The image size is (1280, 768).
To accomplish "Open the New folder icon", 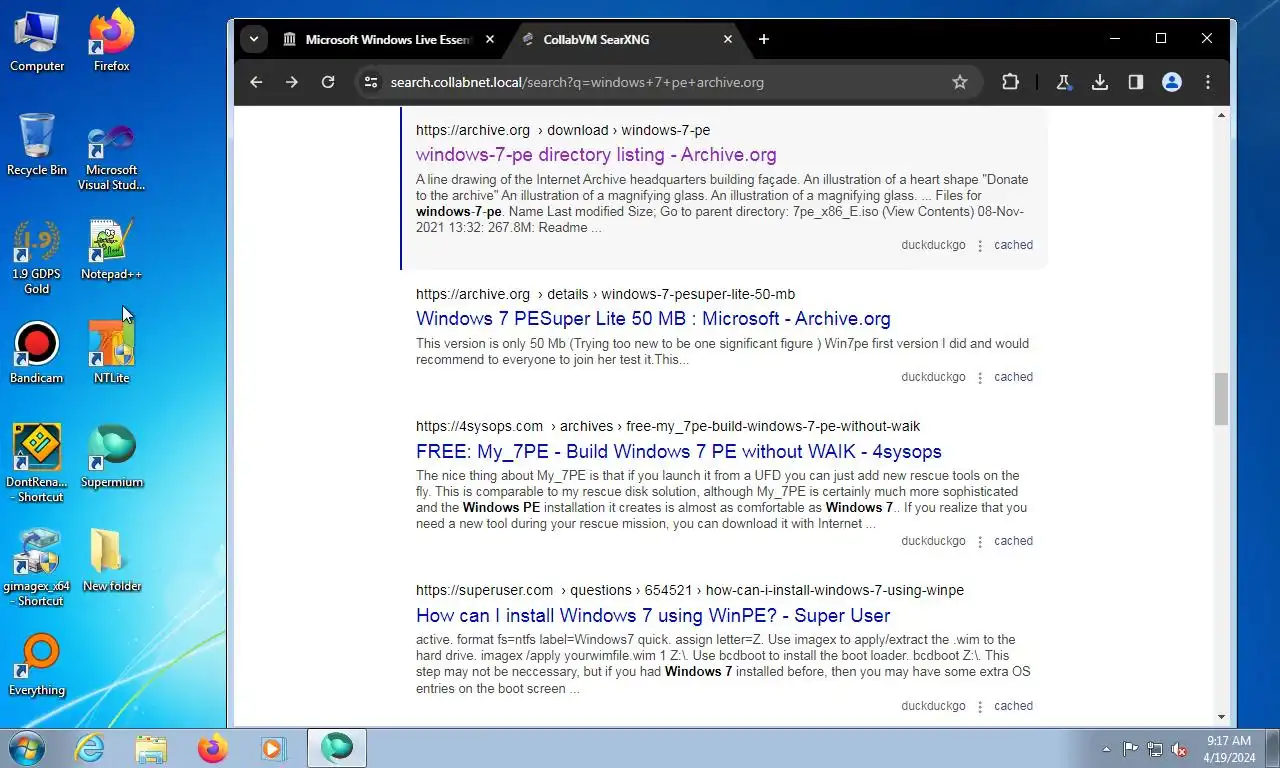I will [112, 562].
